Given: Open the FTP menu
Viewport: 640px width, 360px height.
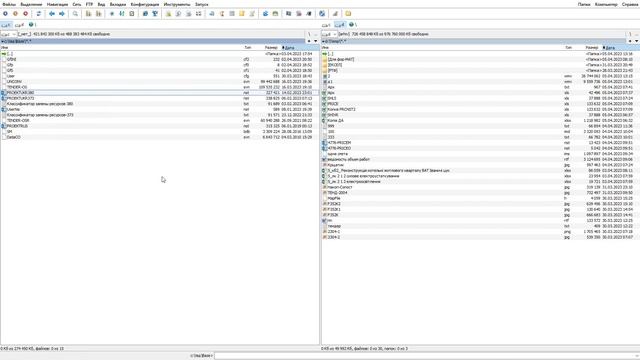Looking at the screenshot, I should point(89,4).
